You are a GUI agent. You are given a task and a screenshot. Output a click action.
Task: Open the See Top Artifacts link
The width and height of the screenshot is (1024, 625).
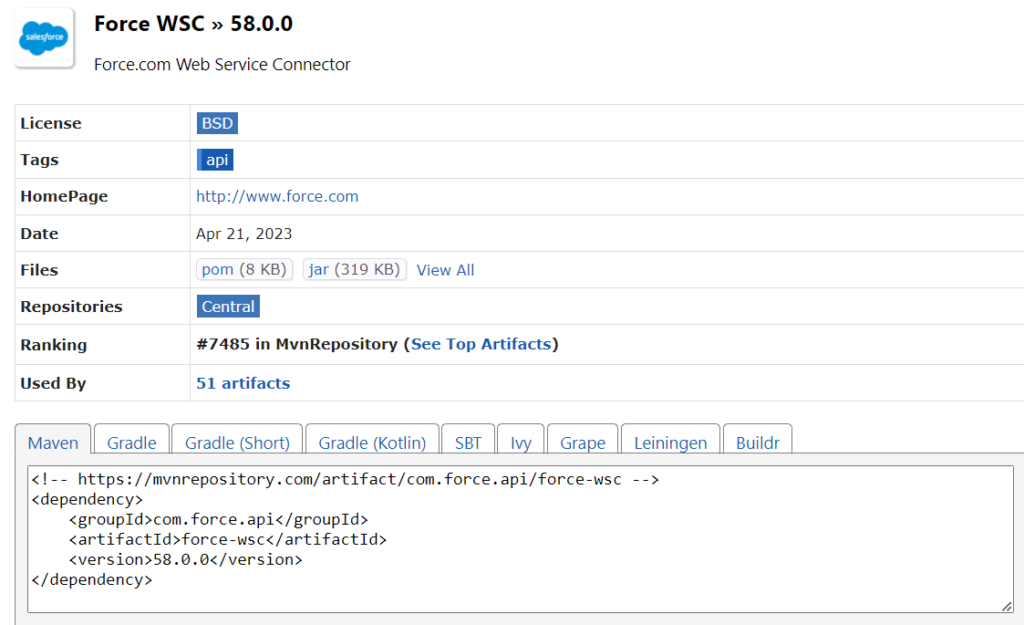481,344
